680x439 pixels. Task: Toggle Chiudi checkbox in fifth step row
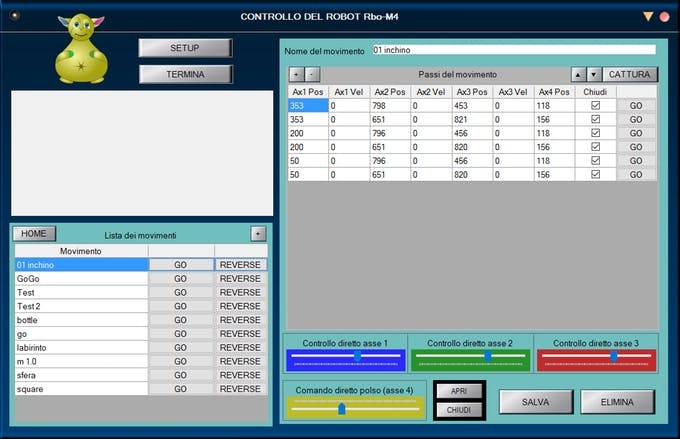(x=595, y=161)
